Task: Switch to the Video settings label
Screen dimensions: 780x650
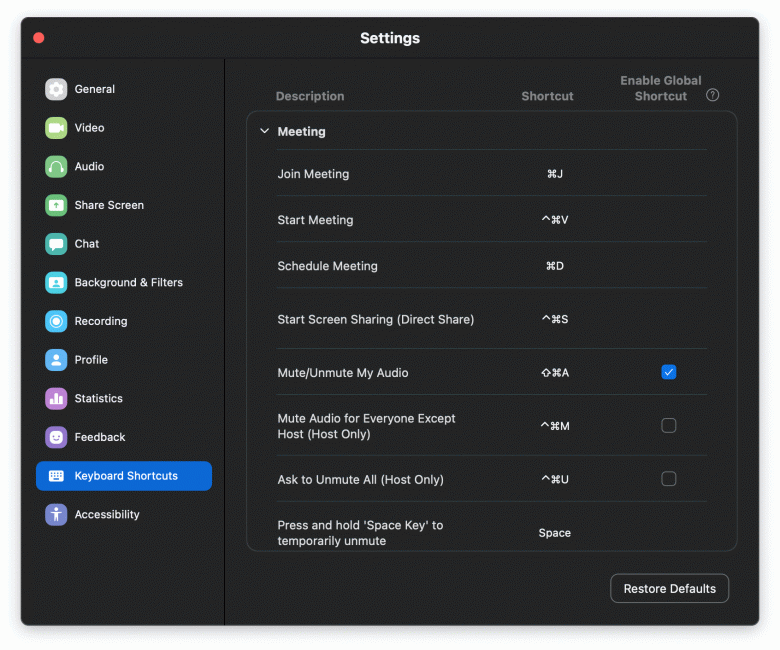Action: click(90, 128)
